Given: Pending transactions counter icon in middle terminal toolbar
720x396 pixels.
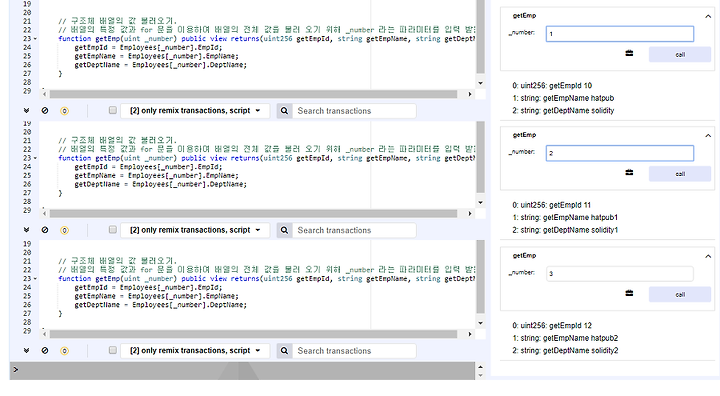Looking at the screenshot, I should click(64, 230).
